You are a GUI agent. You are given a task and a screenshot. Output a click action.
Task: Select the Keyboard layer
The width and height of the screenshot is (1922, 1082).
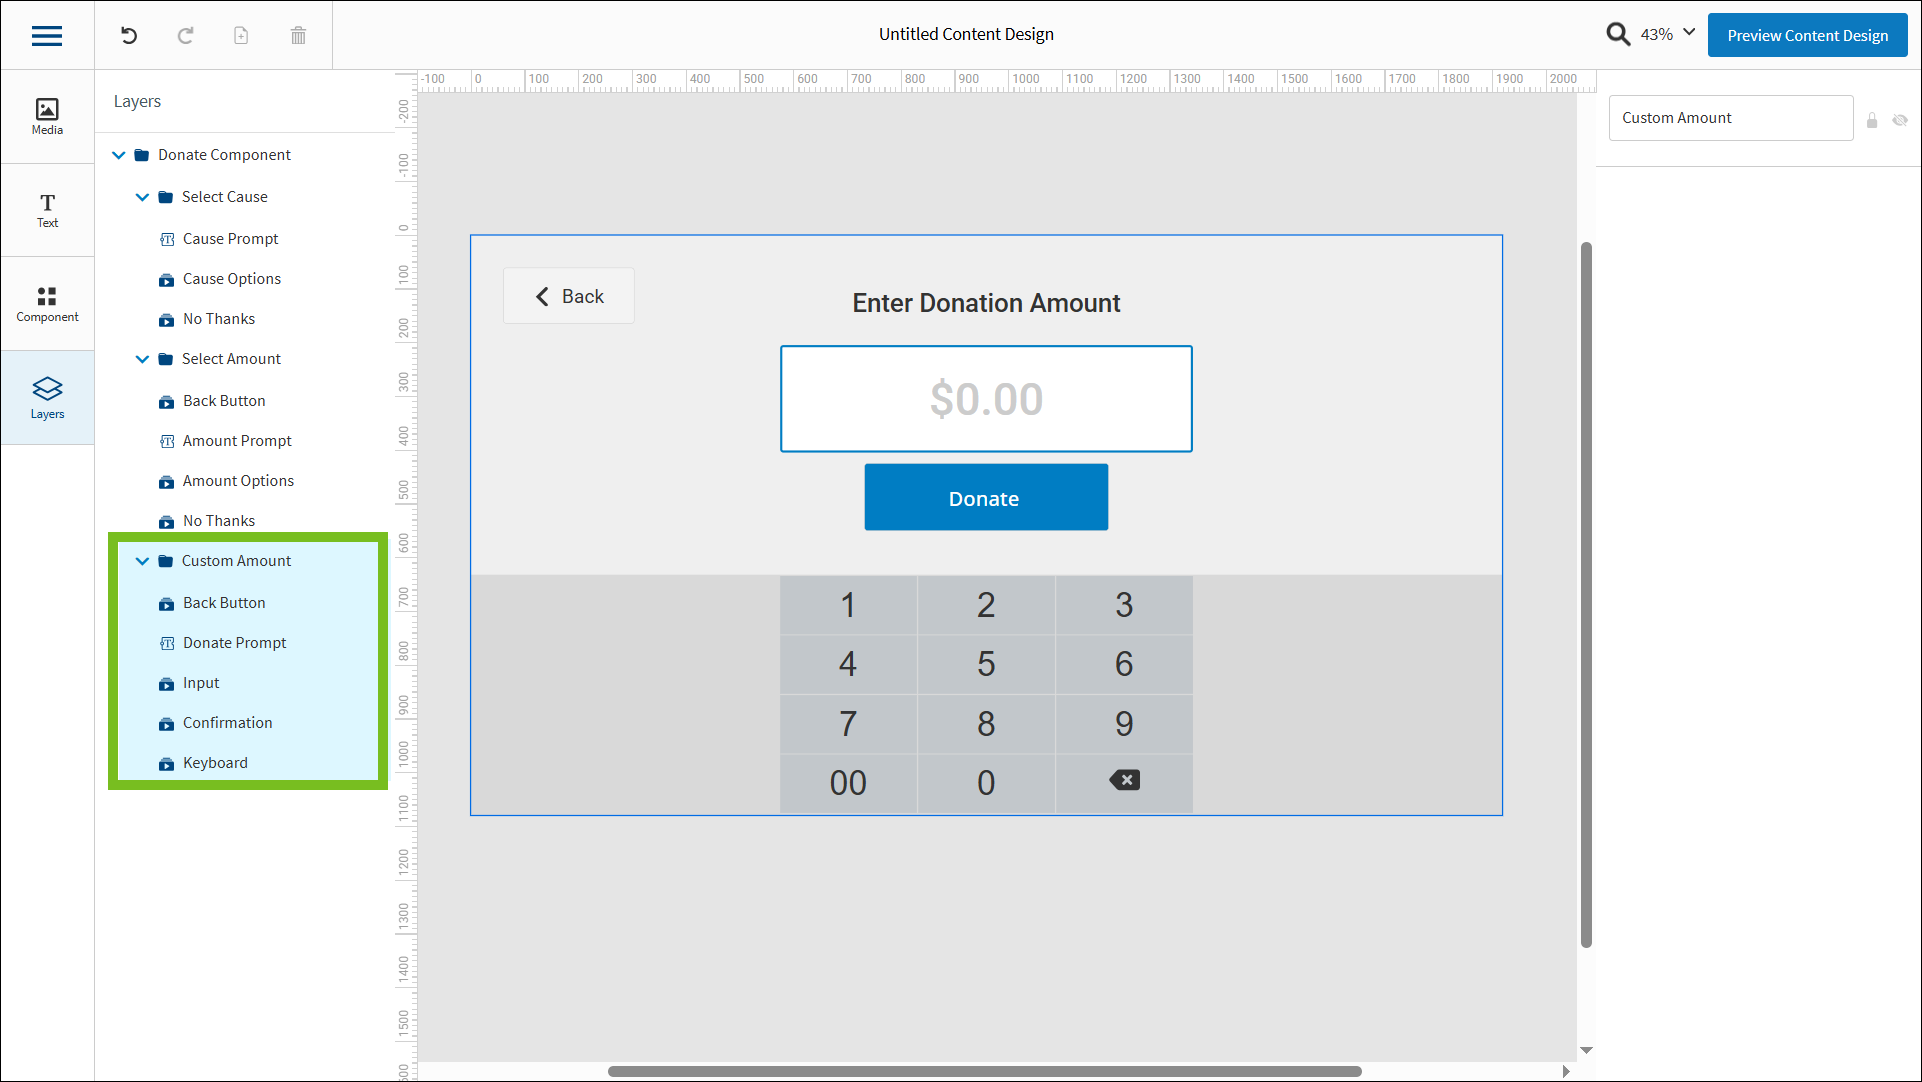click(215, 762)
